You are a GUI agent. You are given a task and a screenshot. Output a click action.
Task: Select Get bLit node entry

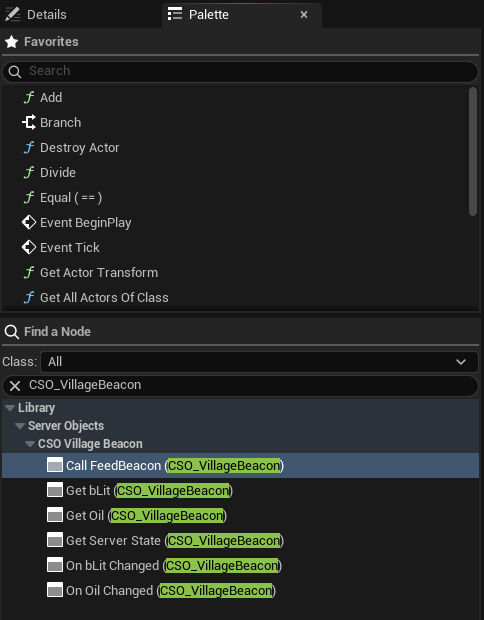(x=240, y=490)
